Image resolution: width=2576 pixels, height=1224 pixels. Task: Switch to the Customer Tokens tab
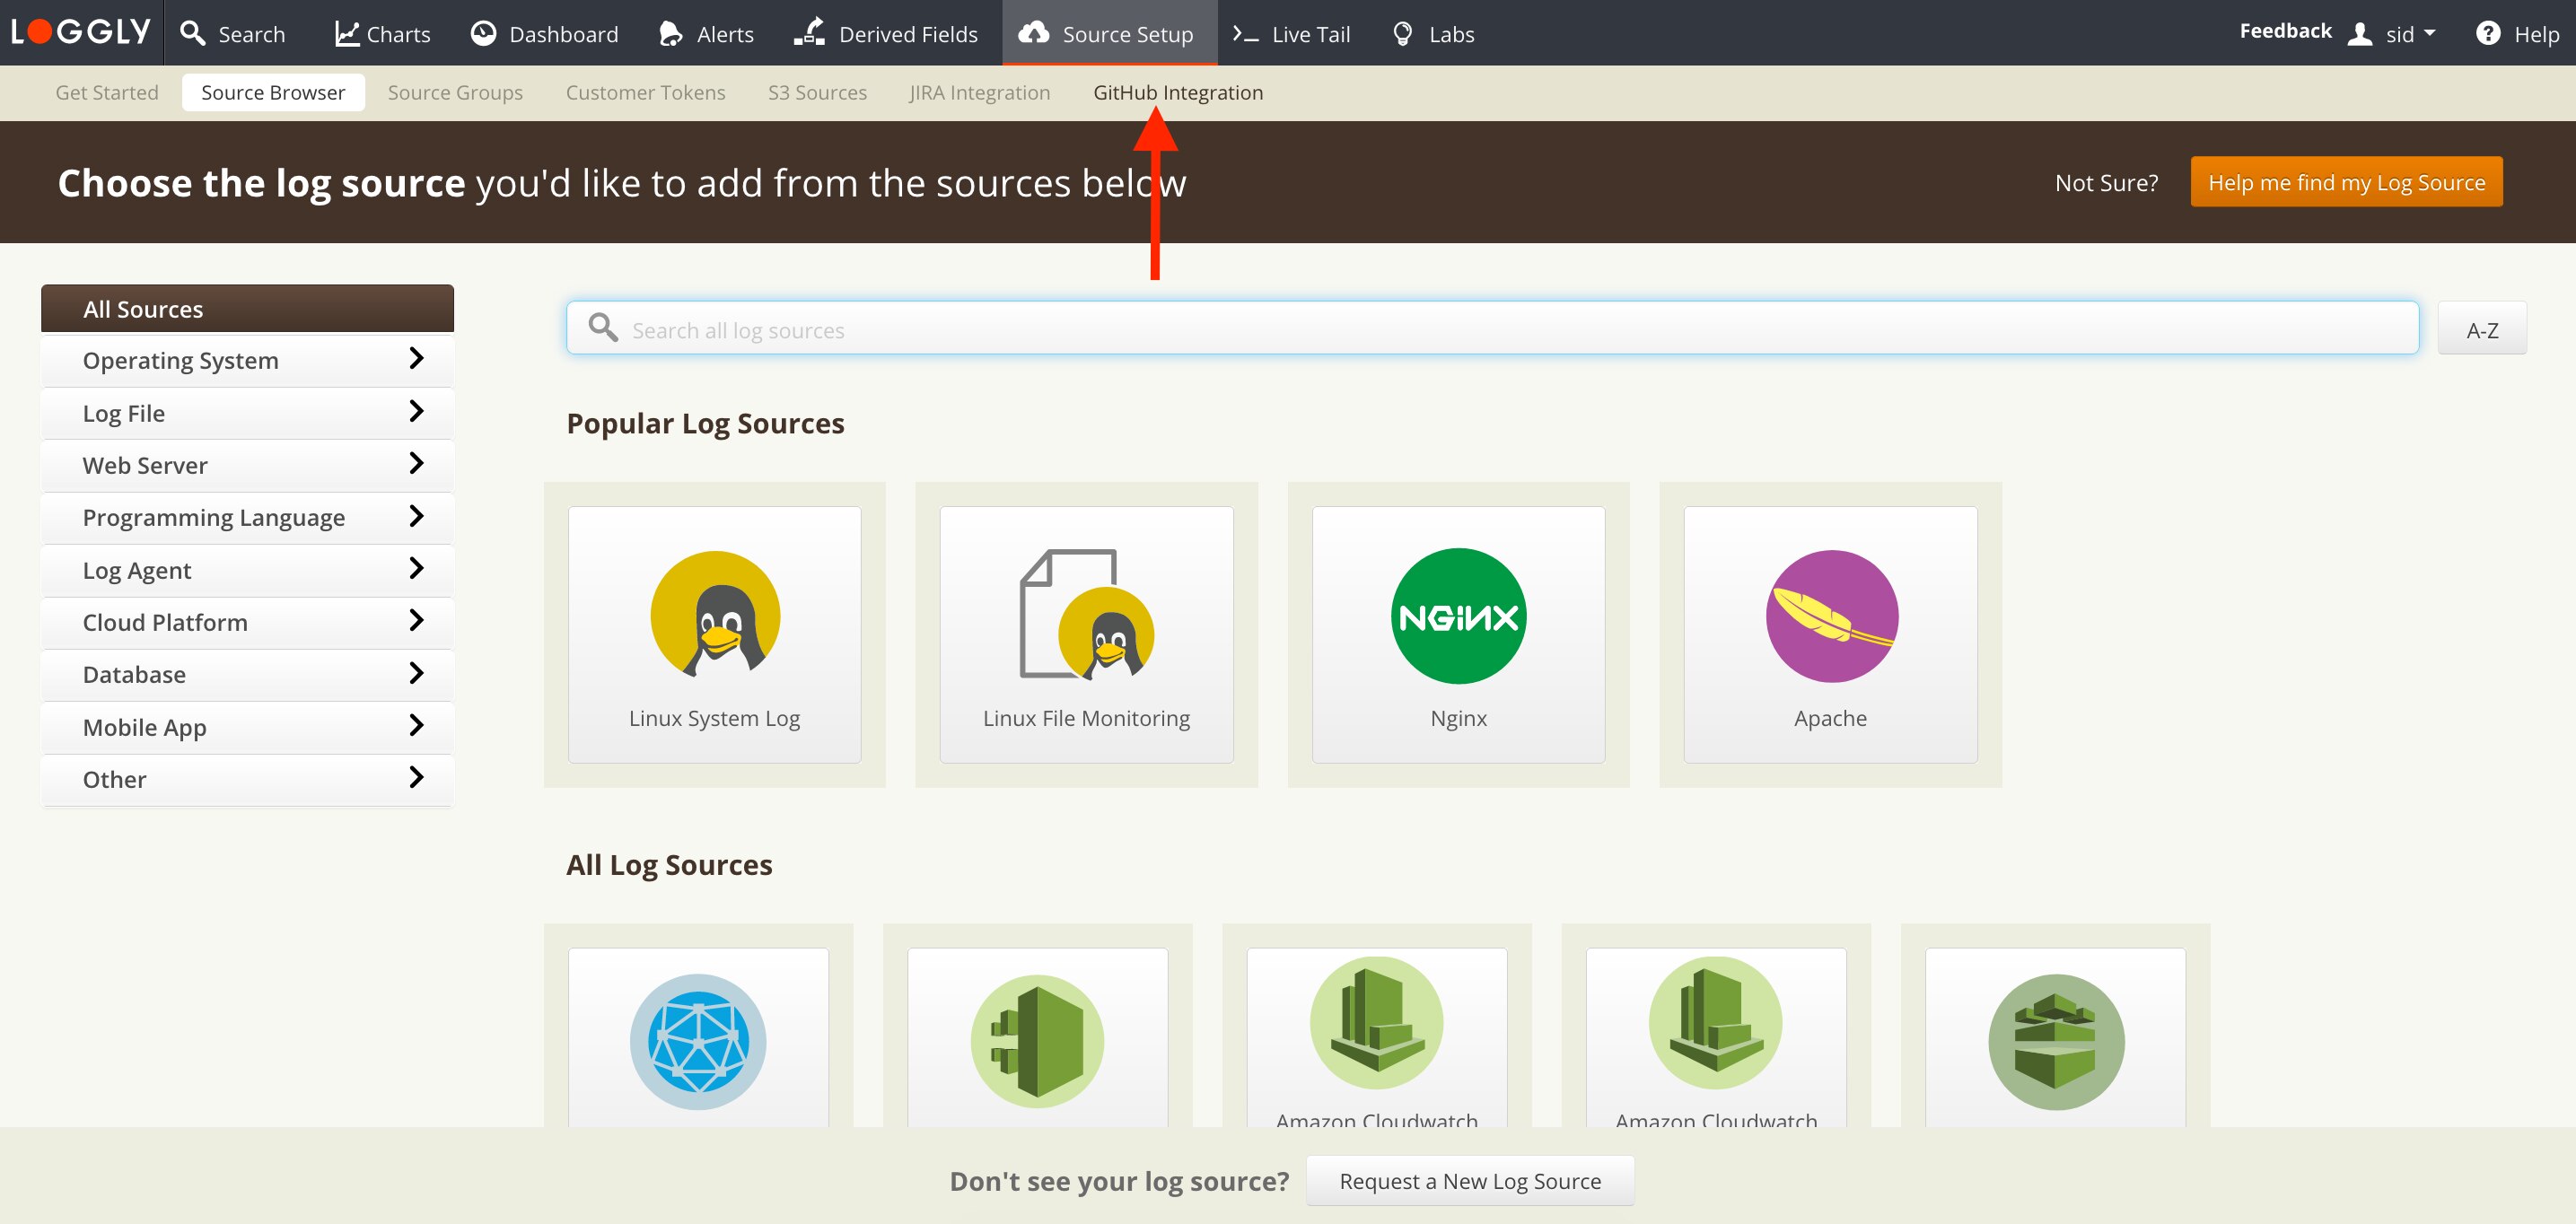coord(645,92)
